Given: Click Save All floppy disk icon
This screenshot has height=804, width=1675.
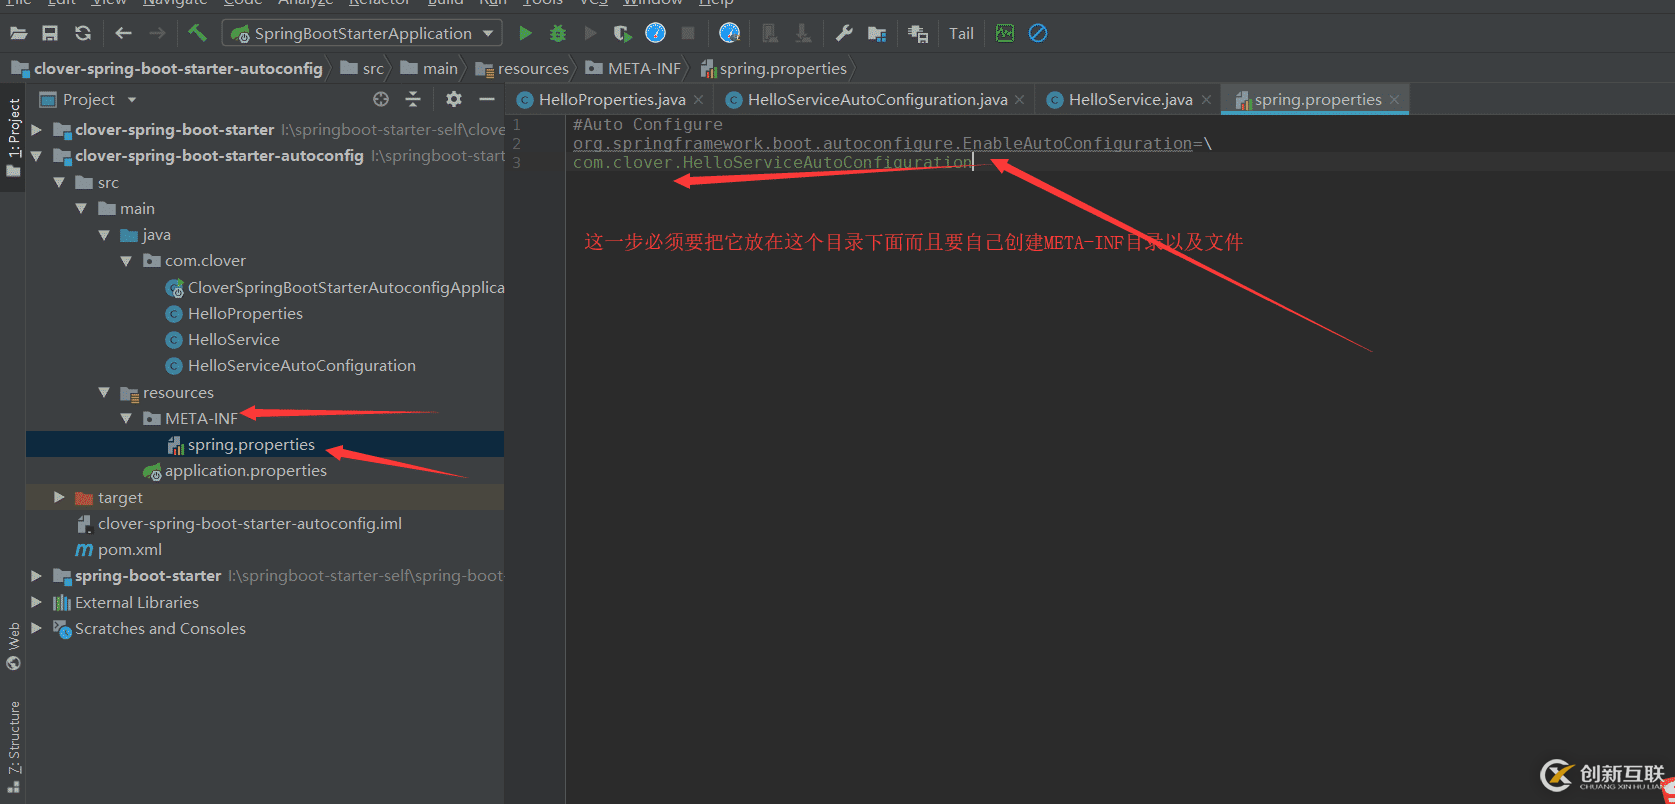Looking at the screenshot, I should (x=50, y=33).
